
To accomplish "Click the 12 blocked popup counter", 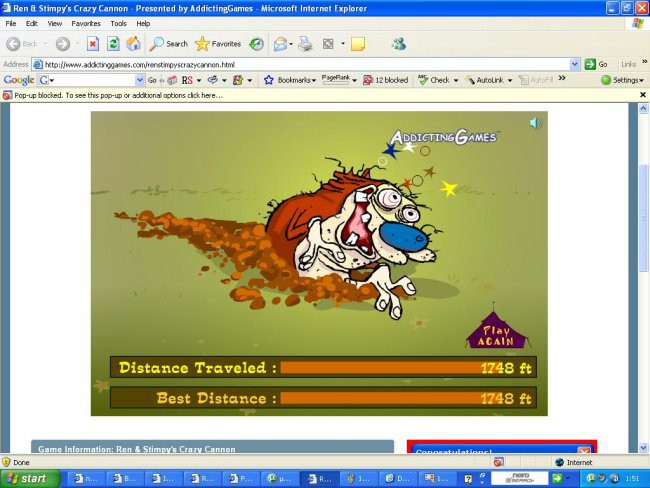I will (x=386, y=80).
